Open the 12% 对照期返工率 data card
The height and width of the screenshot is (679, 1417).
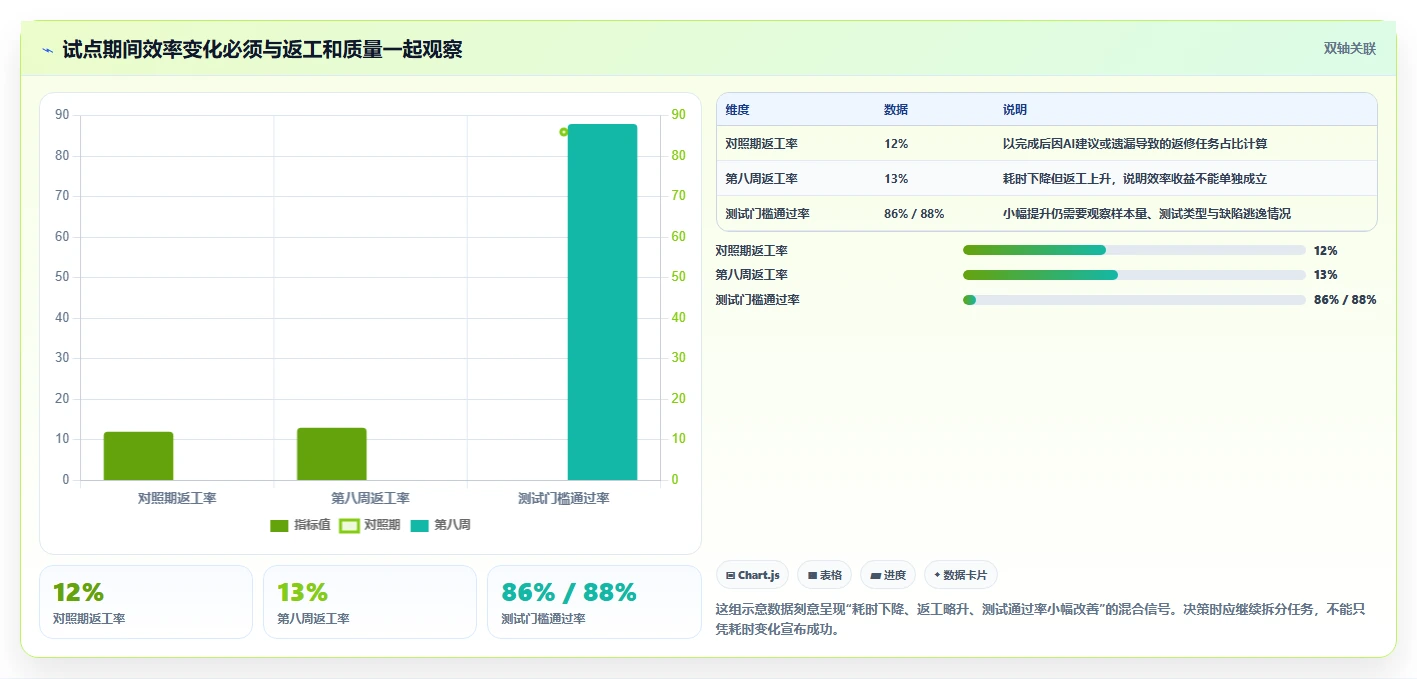[146, 602]
